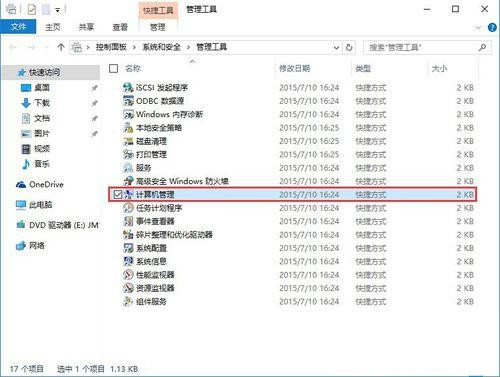Viewport: 500px width, 377px height.
Task: Click the 组件服务 icon
Action: (x=128, y=301)
